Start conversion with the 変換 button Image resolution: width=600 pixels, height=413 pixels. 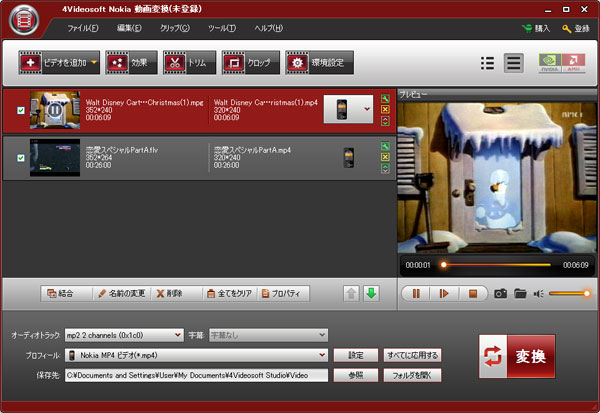point(517,356)
